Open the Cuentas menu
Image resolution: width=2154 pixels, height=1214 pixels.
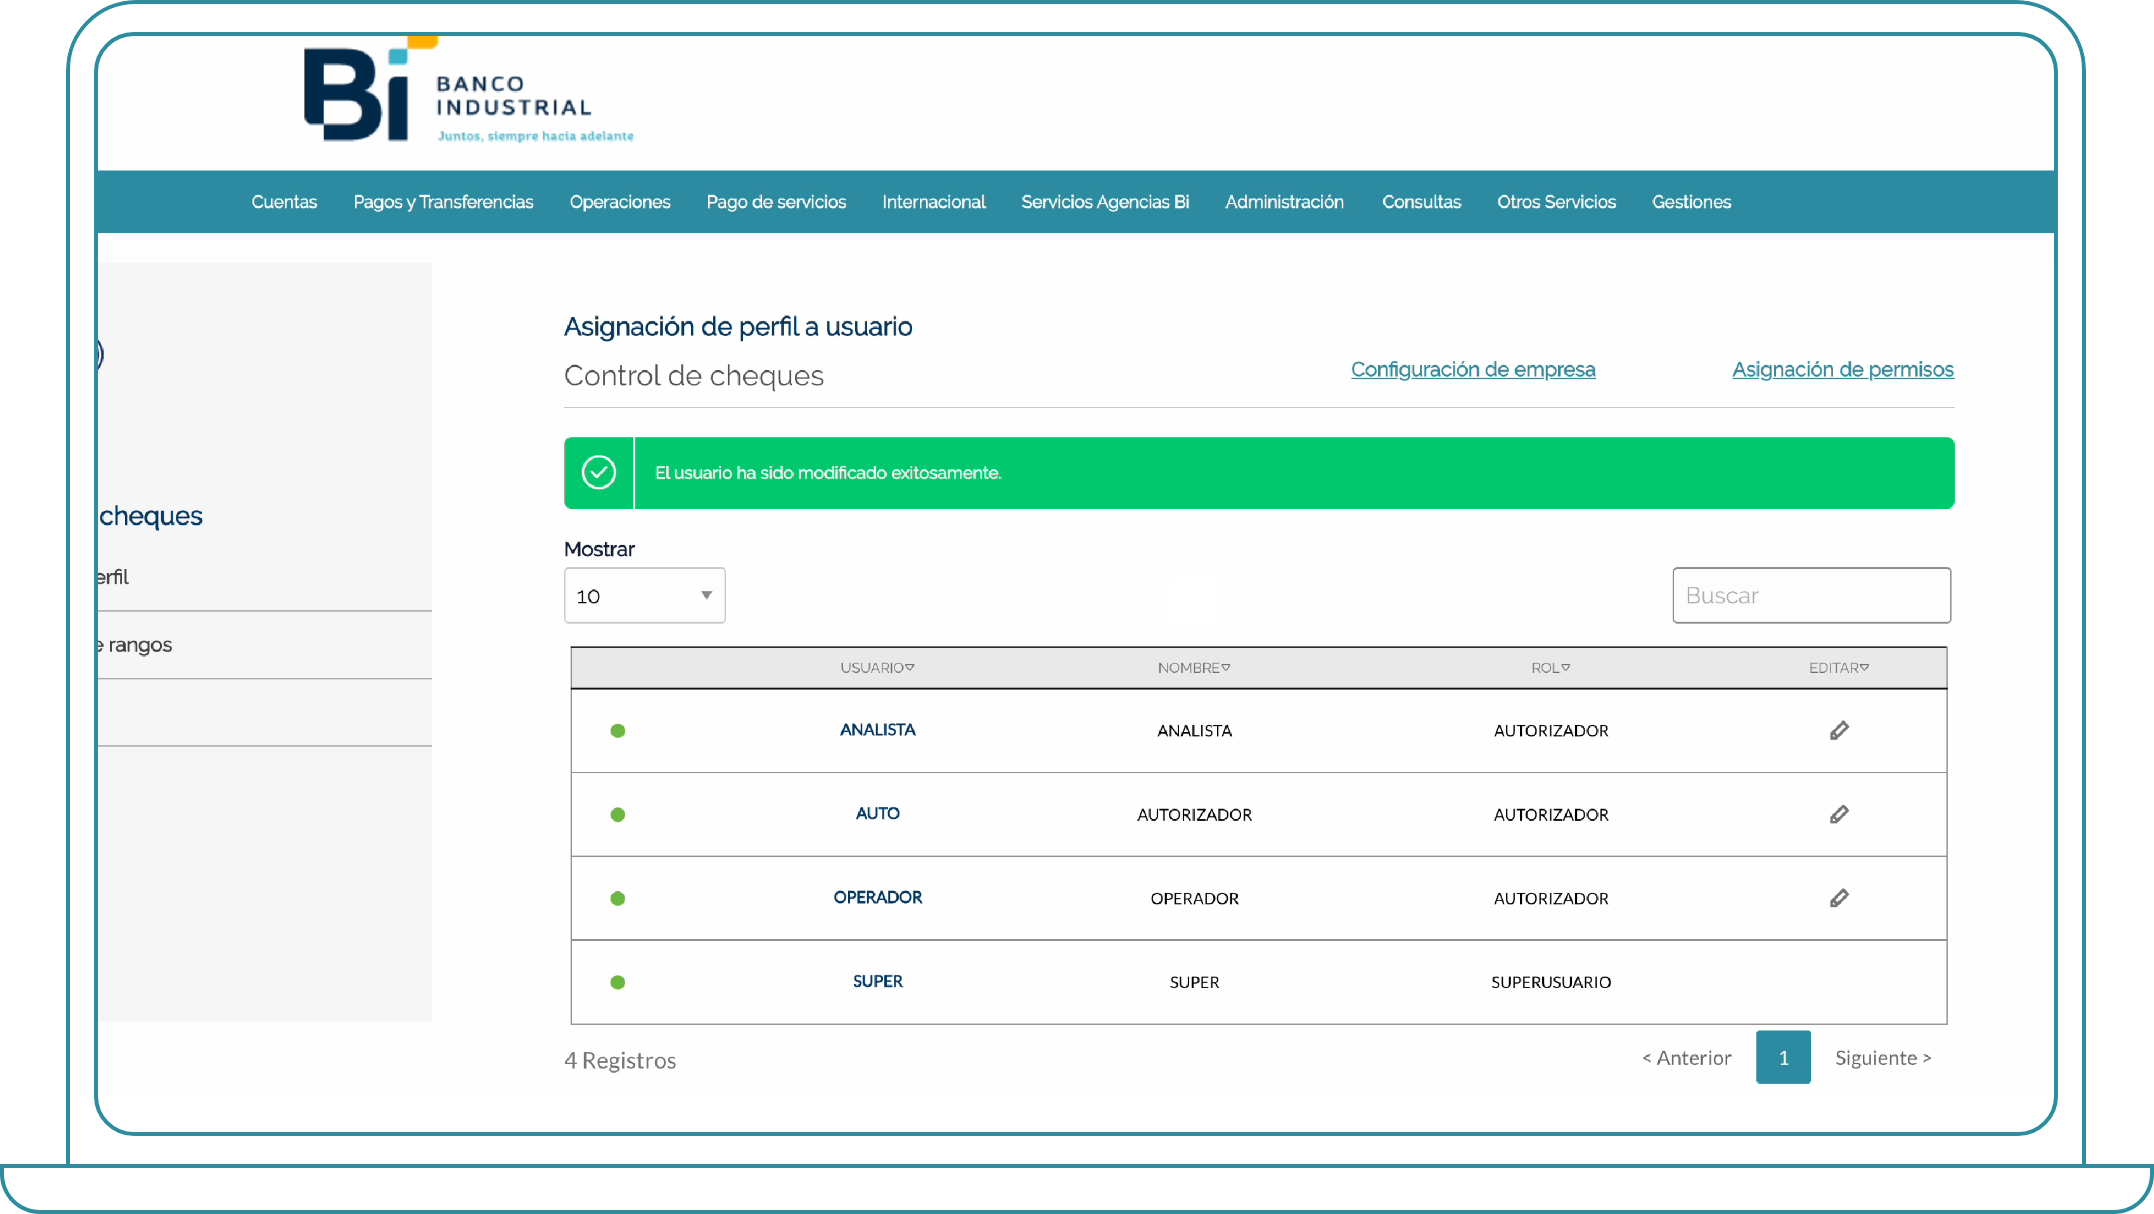coord(284,202)
